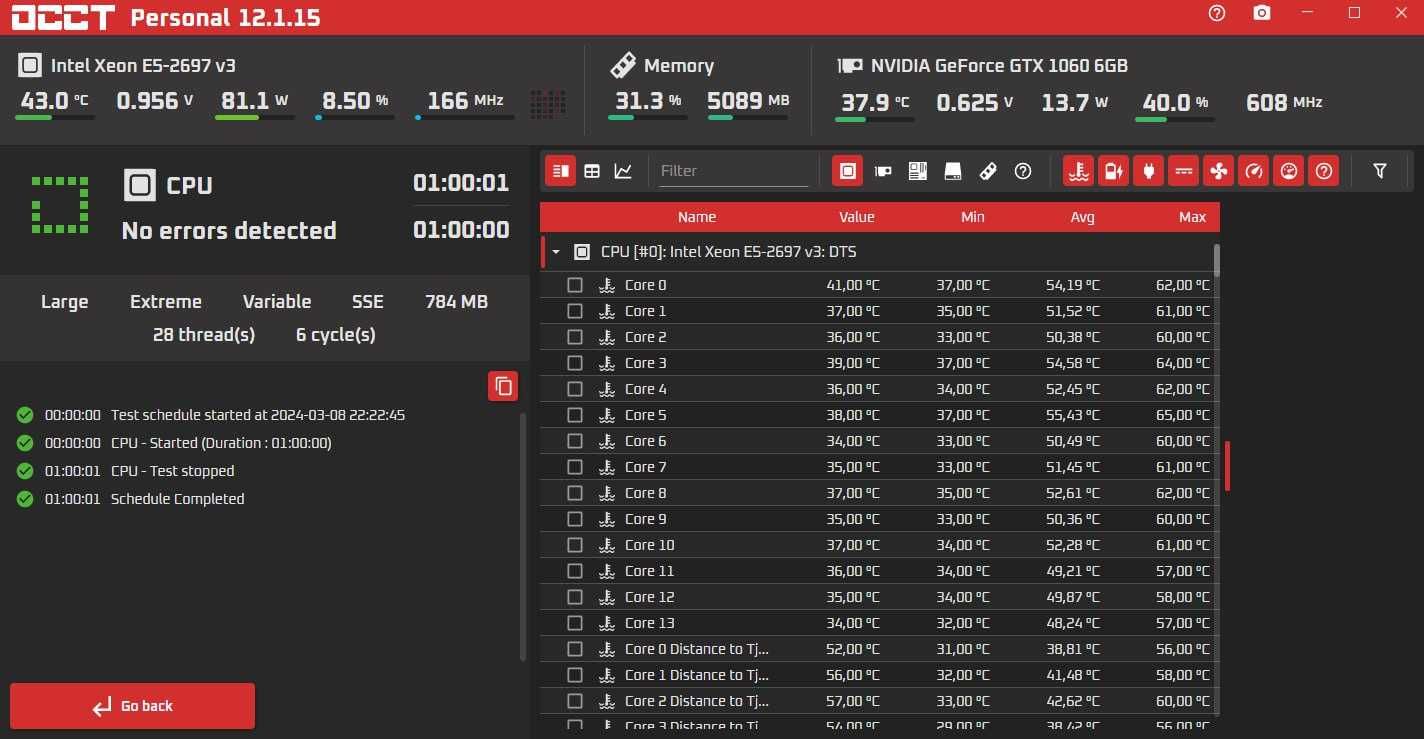1424x739 pixels.
Task: Switch to the table view icon
Action: (592, 171)
